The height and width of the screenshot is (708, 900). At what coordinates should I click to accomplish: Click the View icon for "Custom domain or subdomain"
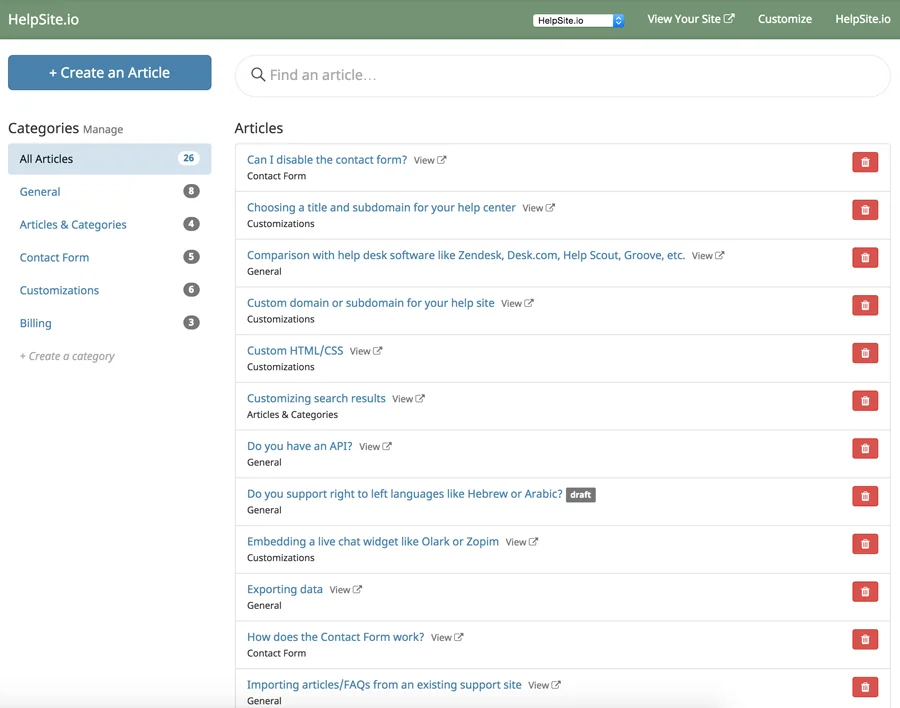(516, 303)
